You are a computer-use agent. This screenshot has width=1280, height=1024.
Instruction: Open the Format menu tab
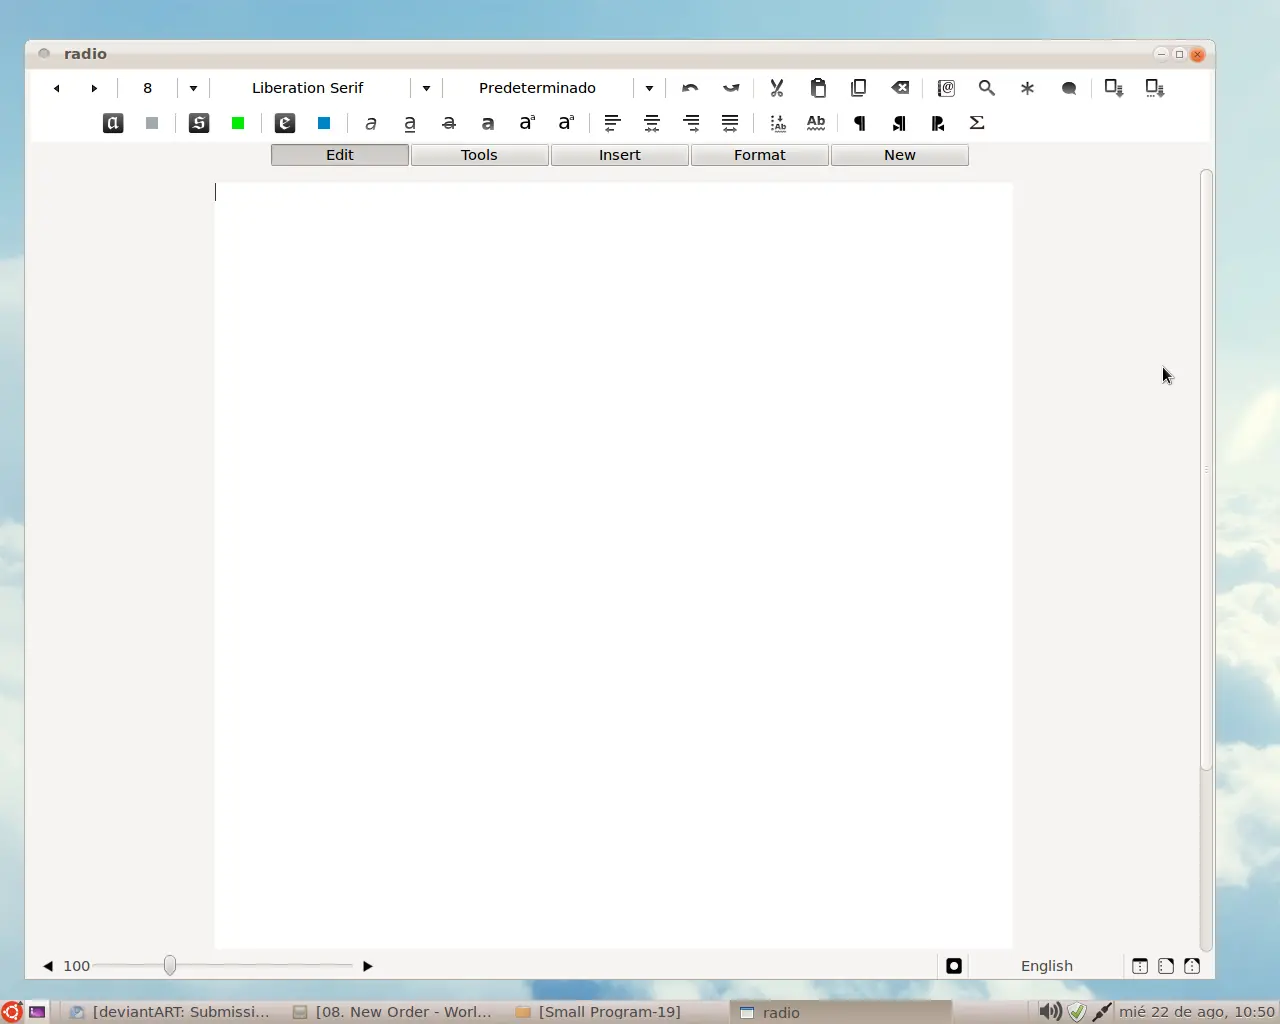tap(760, 155)
